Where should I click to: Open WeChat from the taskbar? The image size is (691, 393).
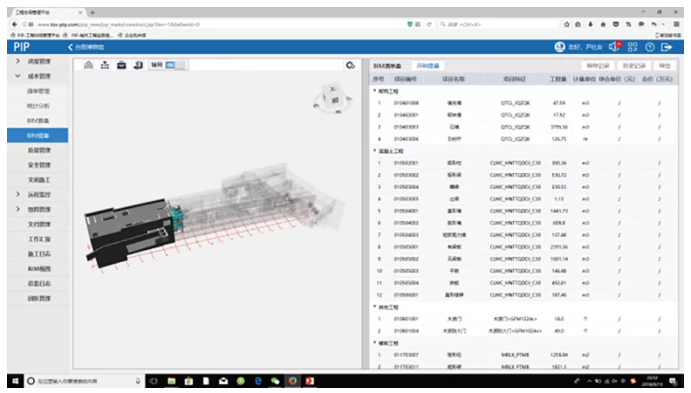point(275,381)
